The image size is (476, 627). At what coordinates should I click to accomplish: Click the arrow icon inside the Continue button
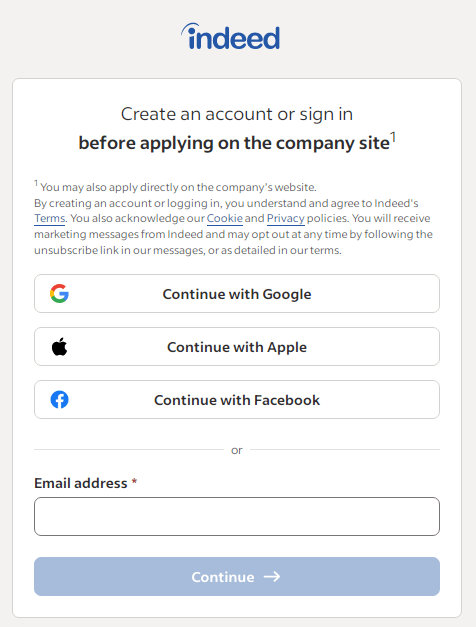272,577
